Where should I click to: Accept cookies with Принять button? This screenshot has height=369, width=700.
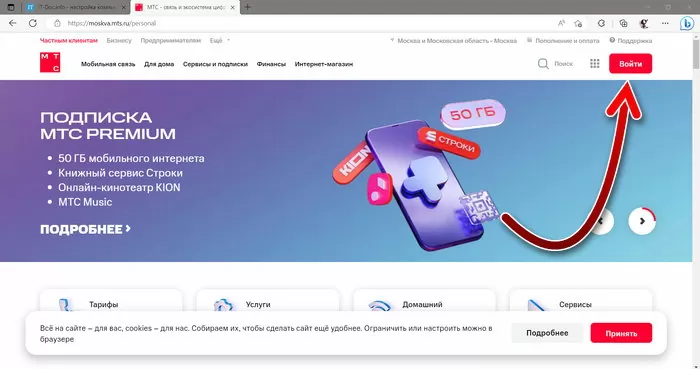(x=621, y=333)
